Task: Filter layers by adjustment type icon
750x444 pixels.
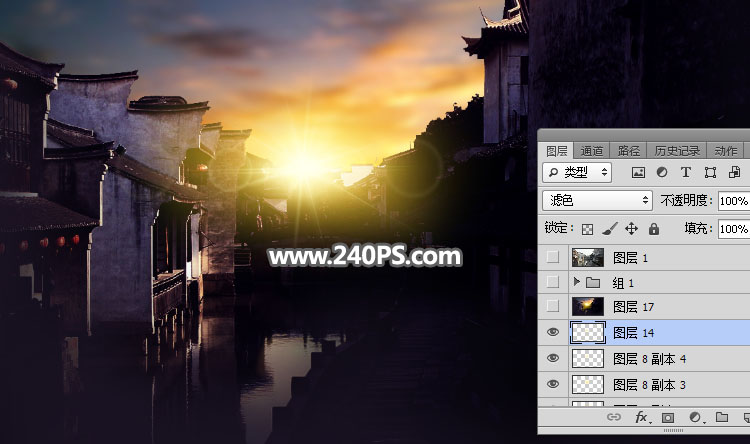Action: pos(662,172)
